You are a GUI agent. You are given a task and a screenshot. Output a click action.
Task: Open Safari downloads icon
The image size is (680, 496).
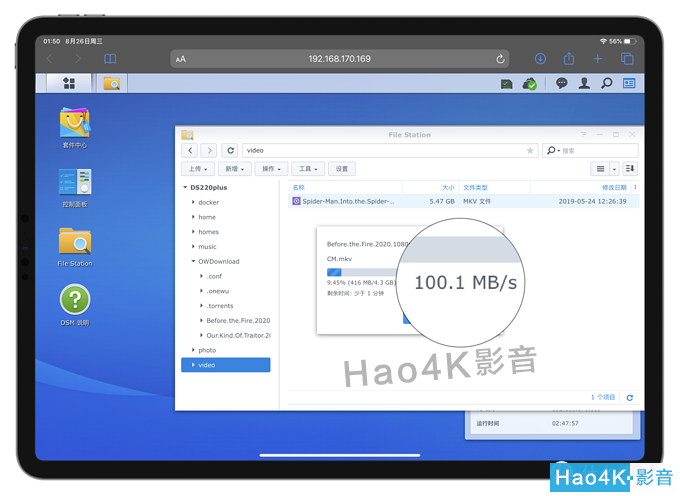540,59
